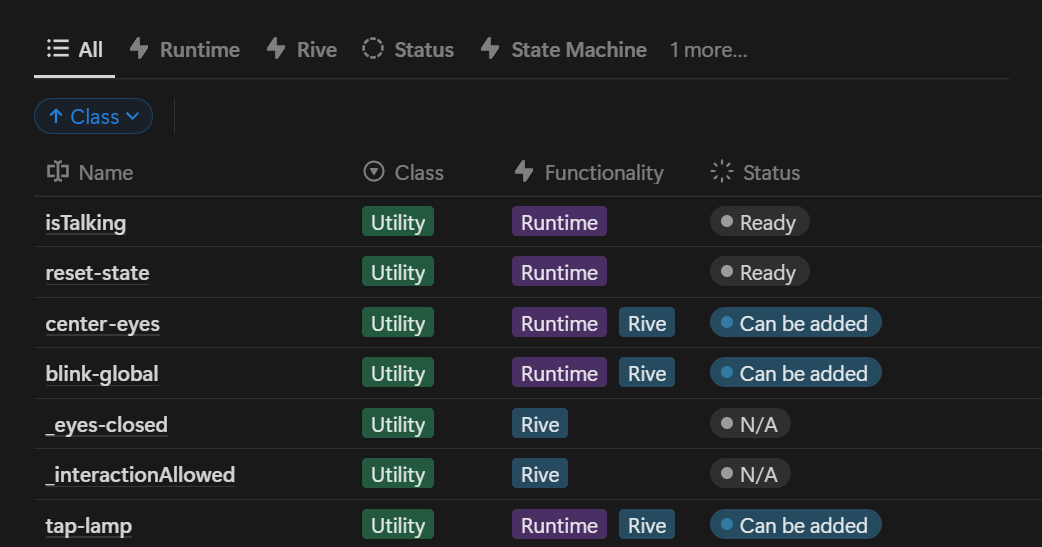This screenshot has width=1042, height=547.
Task: Open the _interactionAllowed page
Action: (x=140, y=475)
